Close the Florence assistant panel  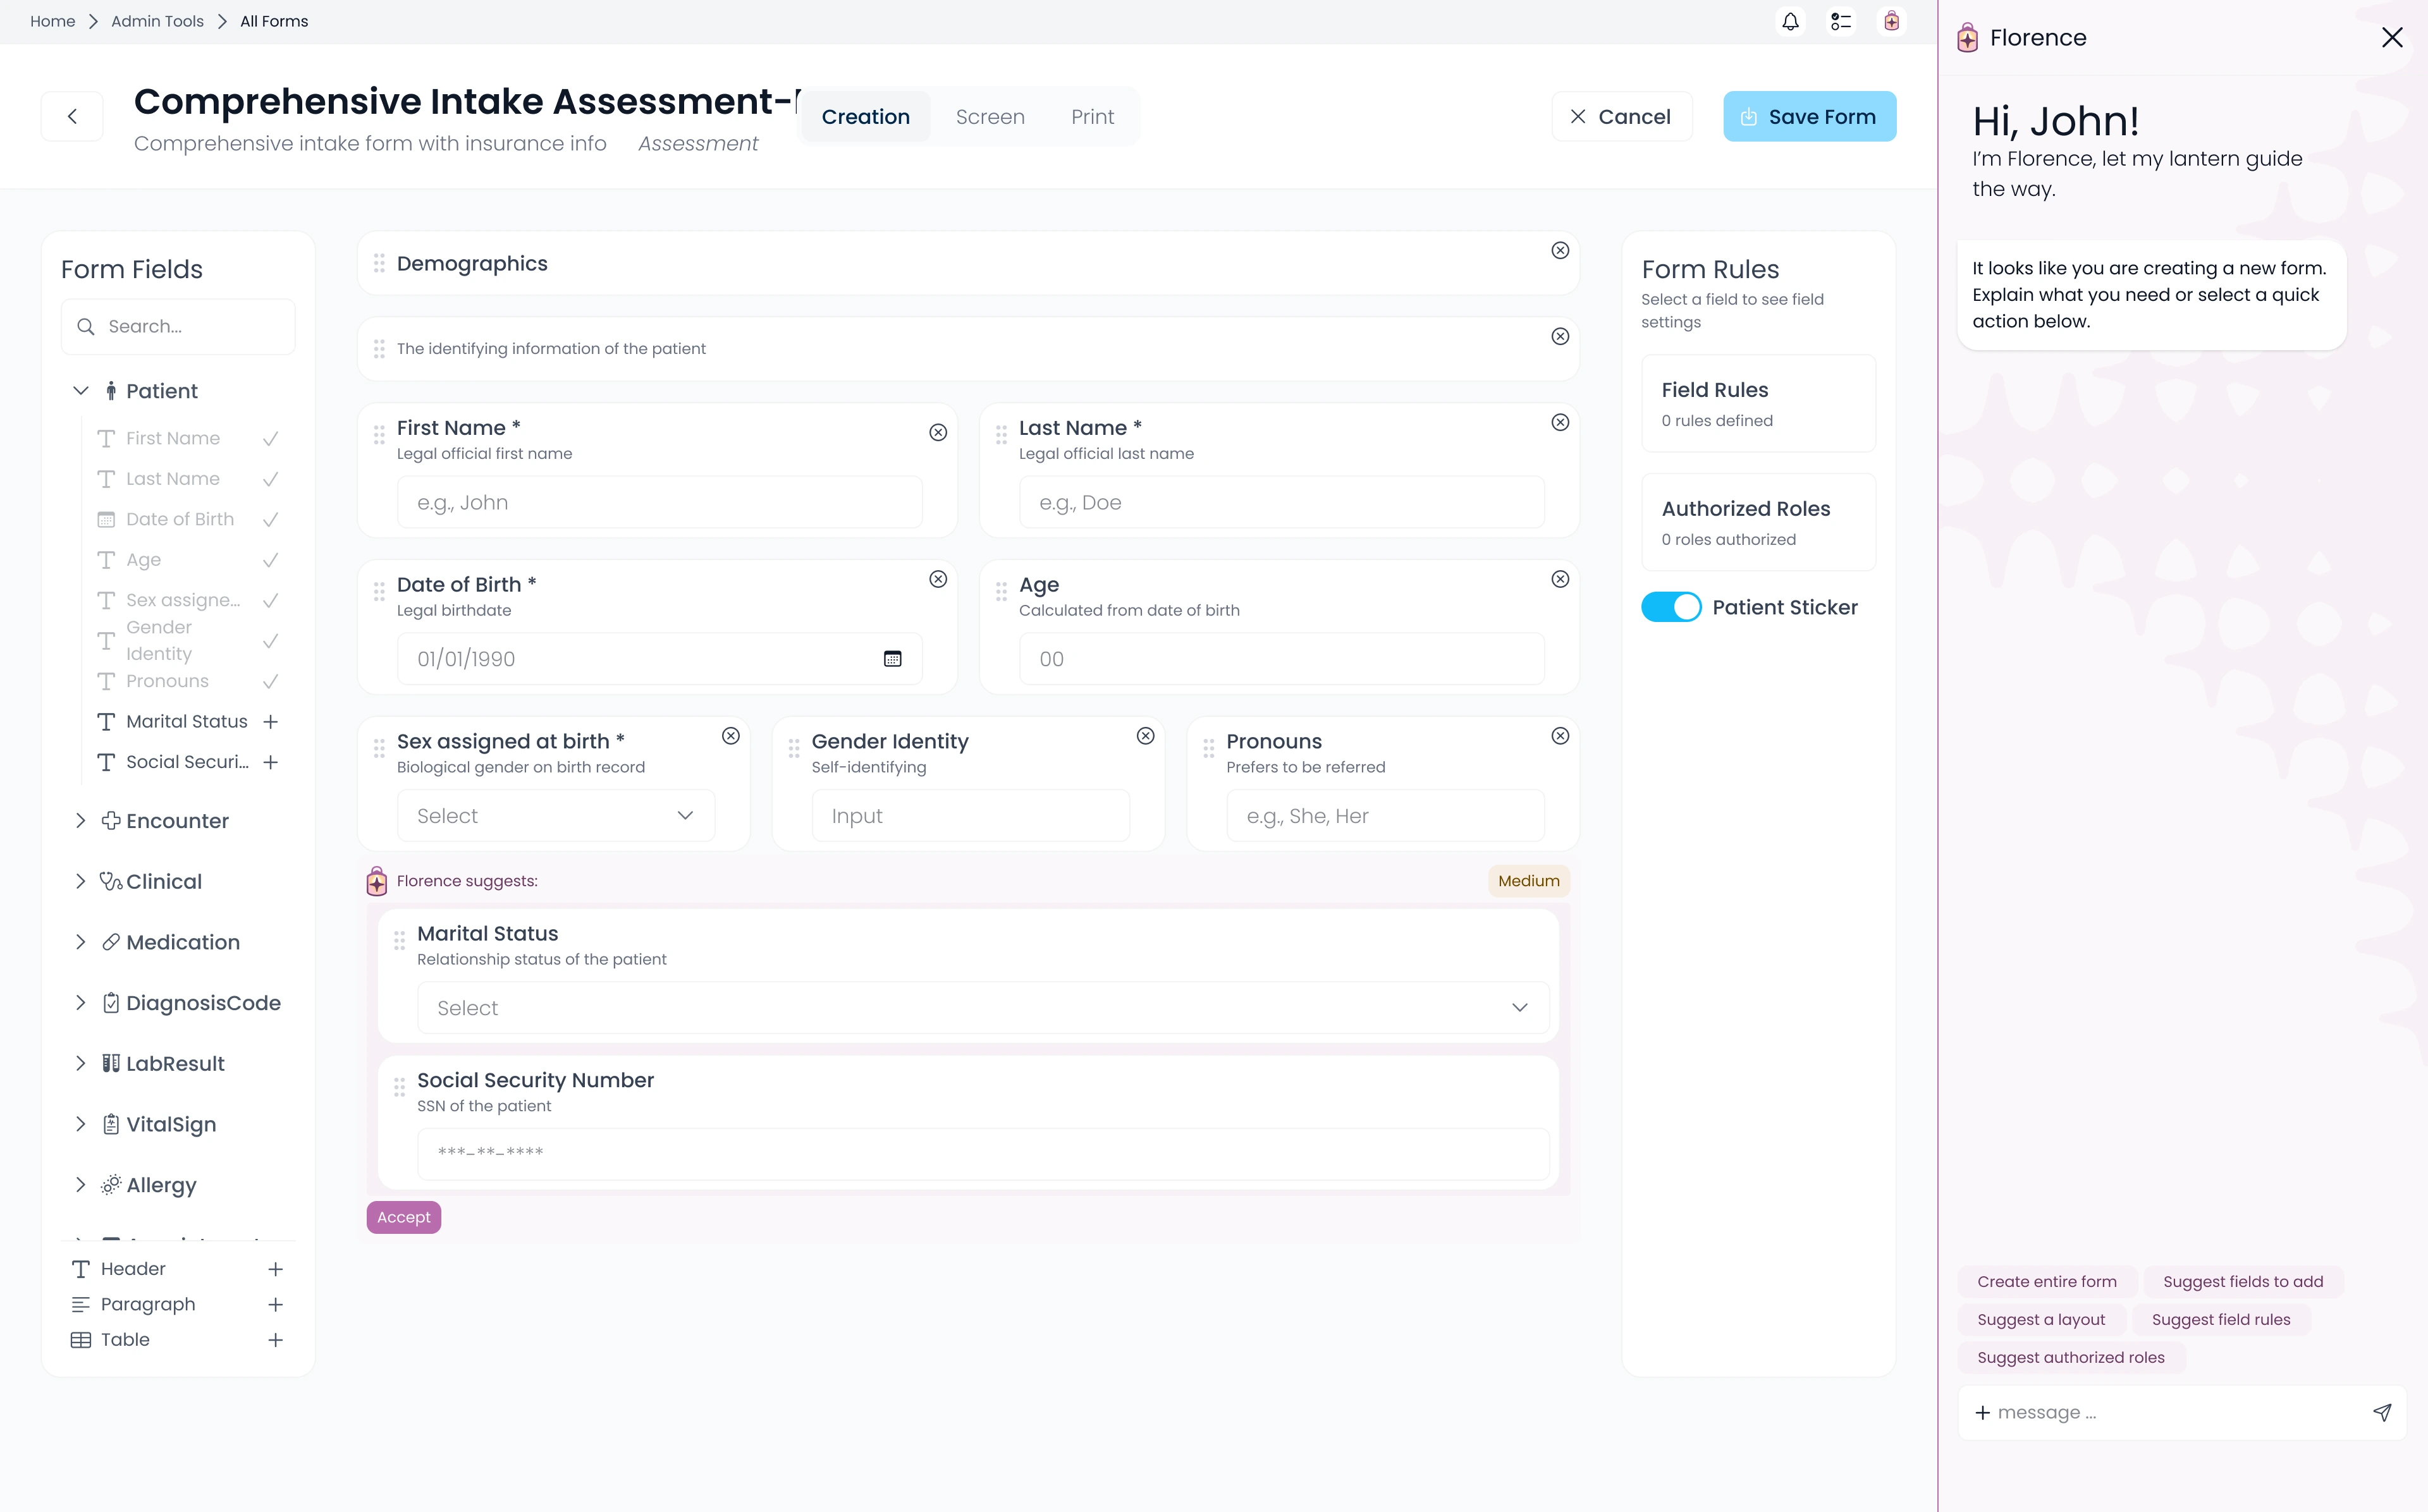pyautogui.click(x=2392, y=37)
